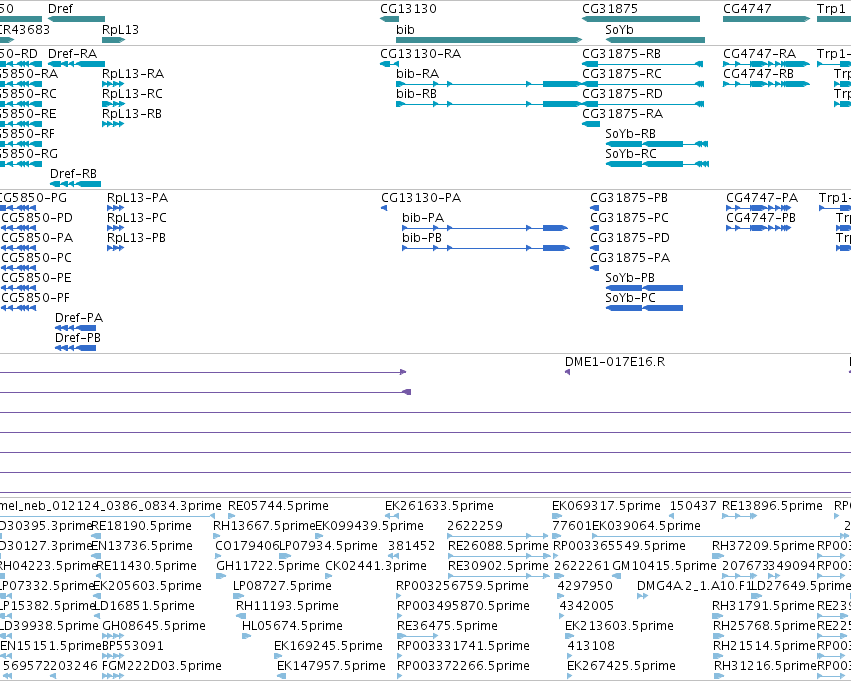Click protein Dref-PA
851x681 pixels.
(75, 328)
